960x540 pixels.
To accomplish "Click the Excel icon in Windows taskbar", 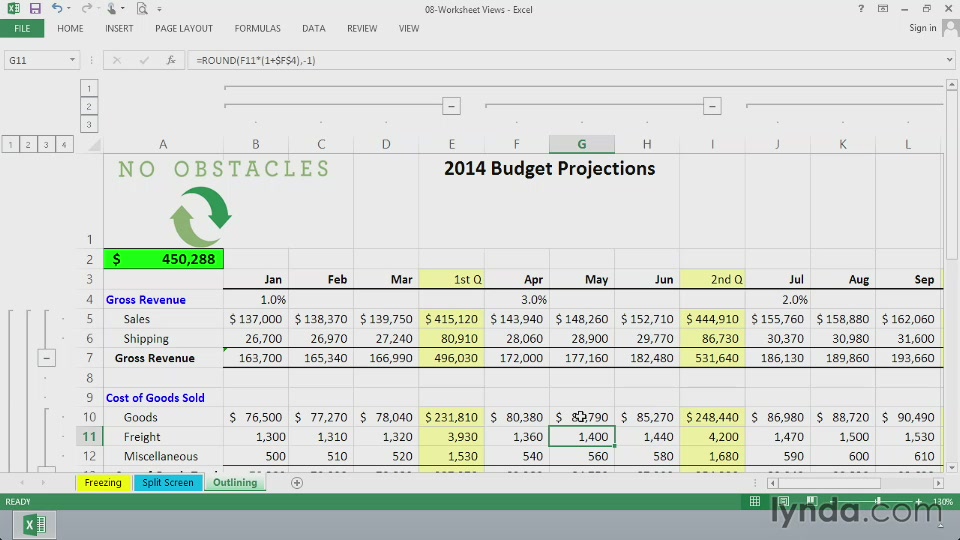I will pyautogui.click(x=34, y=525).
